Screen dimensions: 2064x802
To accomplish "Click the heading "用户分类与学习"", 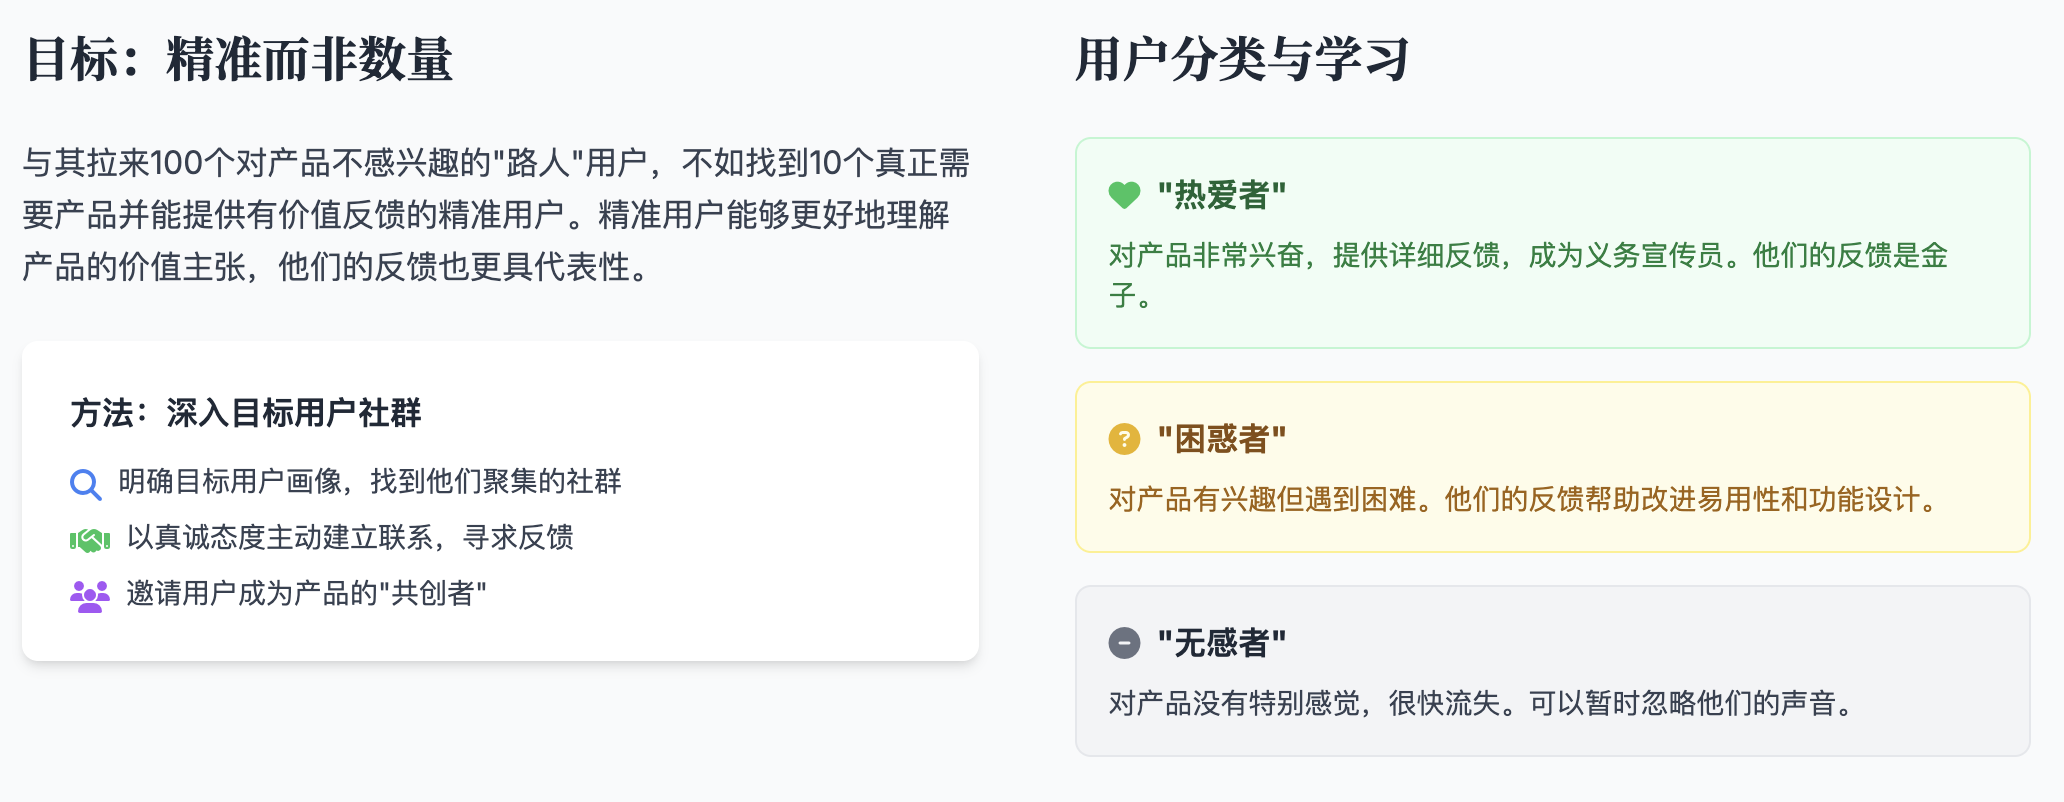I will click(1242, 59).
